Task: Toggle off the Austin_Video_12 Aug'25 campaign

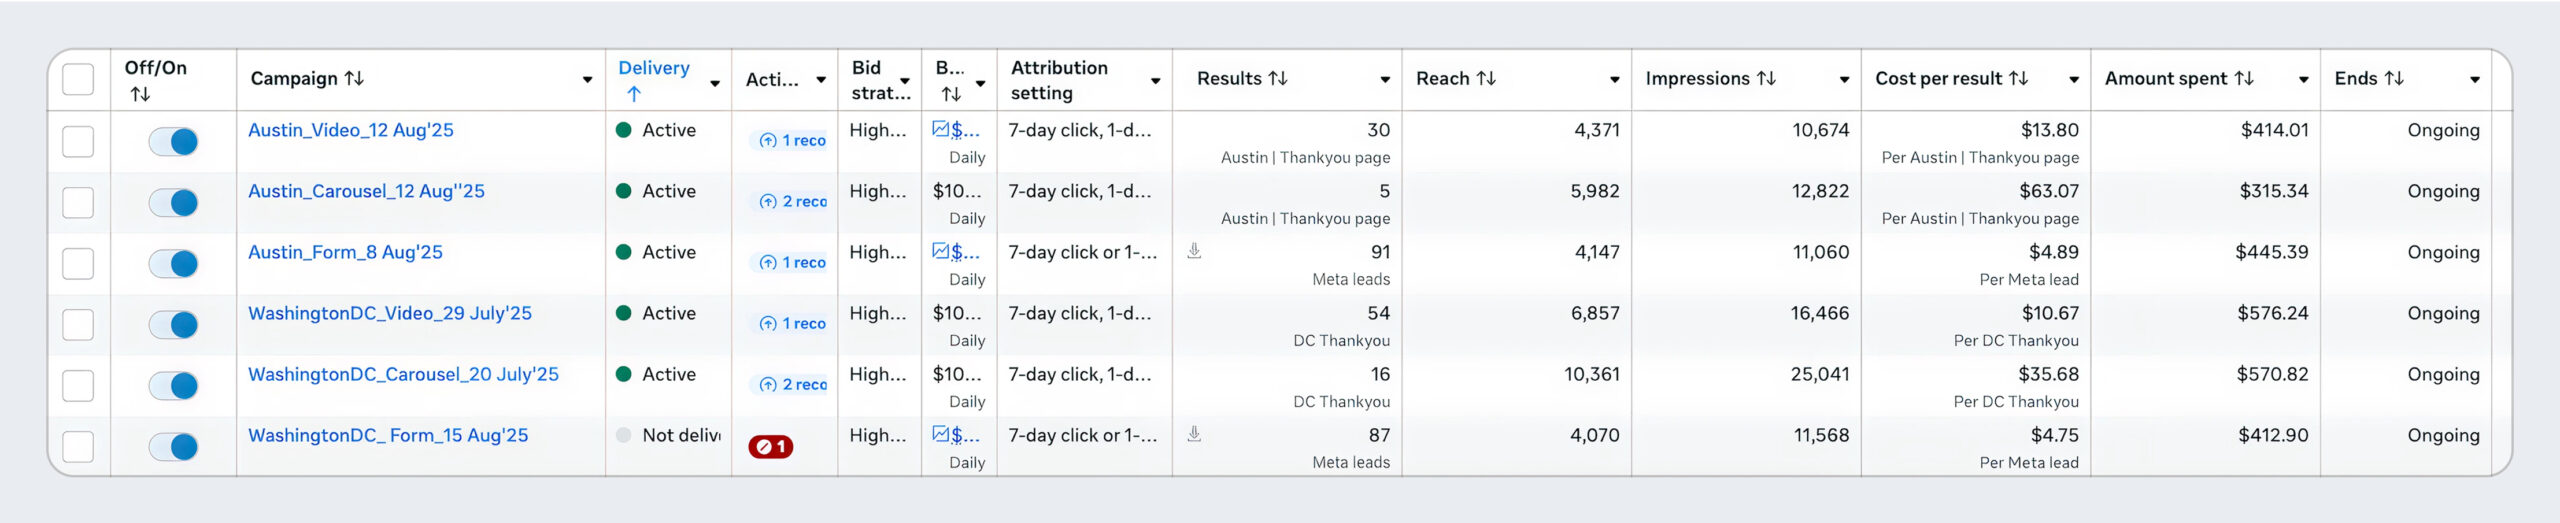Action: 173,142
